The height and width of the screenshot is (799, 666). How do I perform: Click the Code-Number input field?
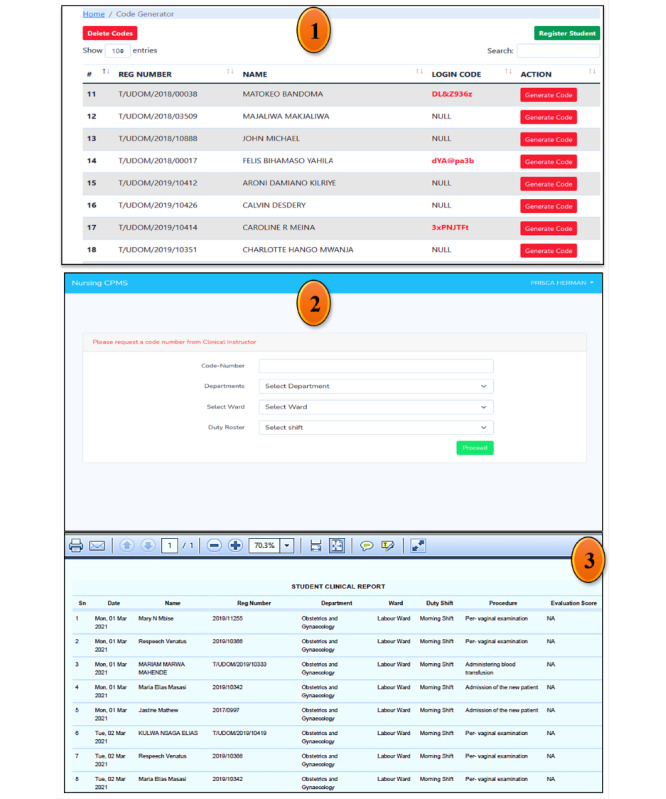point(376,366)
